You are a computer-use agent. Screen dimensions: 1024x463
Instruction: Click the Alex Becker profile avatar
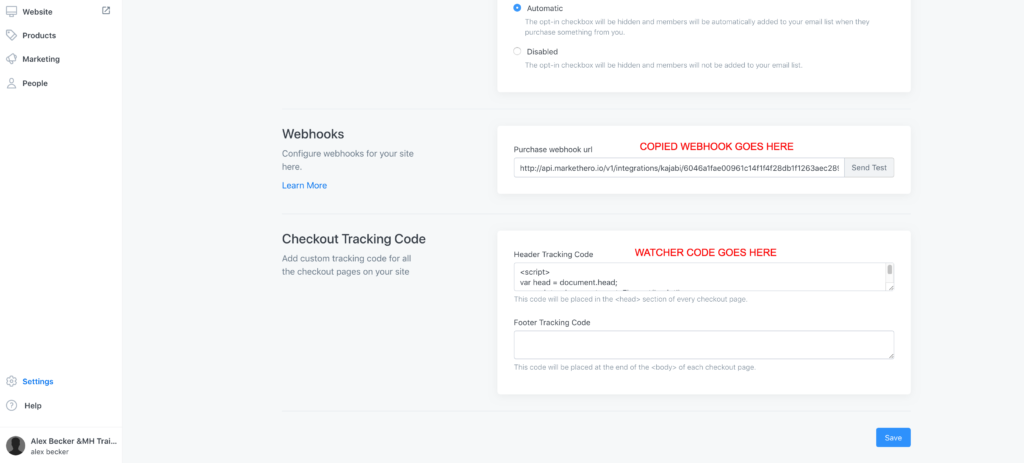16,445
